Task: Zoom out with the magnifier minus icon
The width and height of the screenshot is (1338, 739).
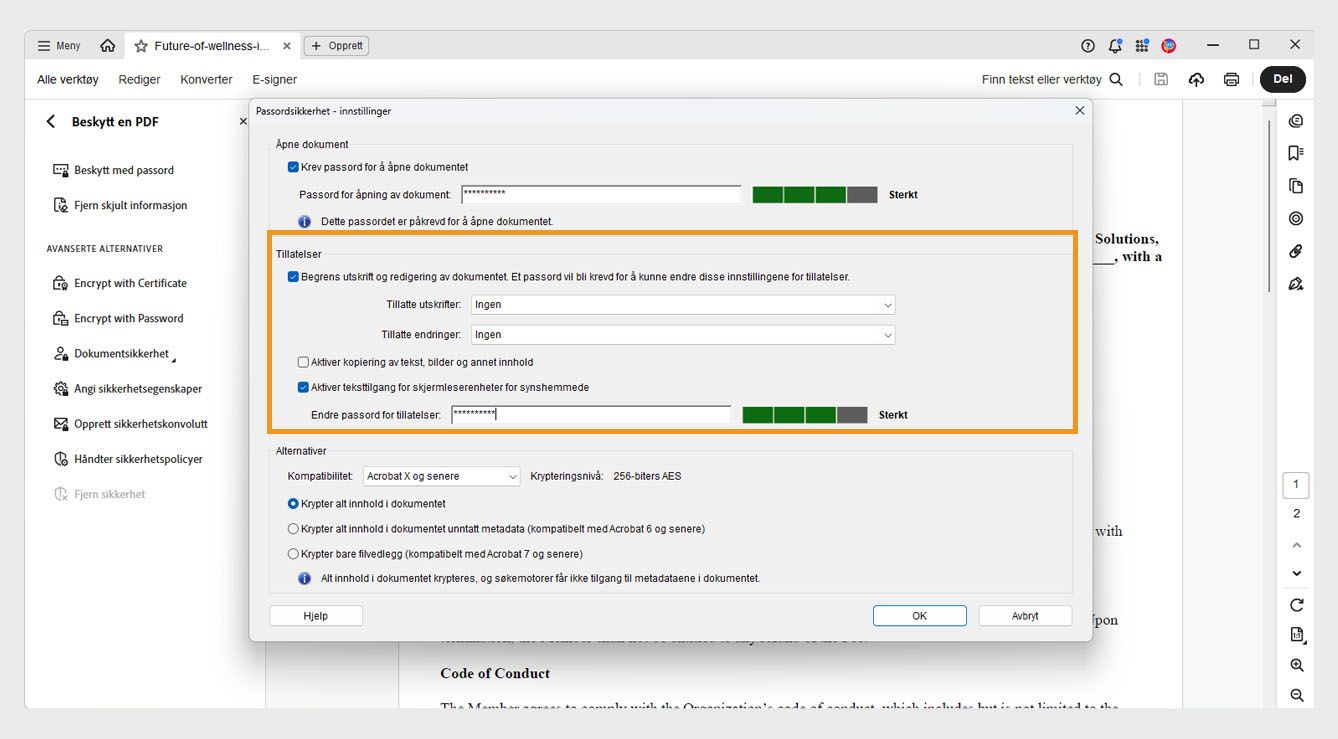Action: point(1296,696)
